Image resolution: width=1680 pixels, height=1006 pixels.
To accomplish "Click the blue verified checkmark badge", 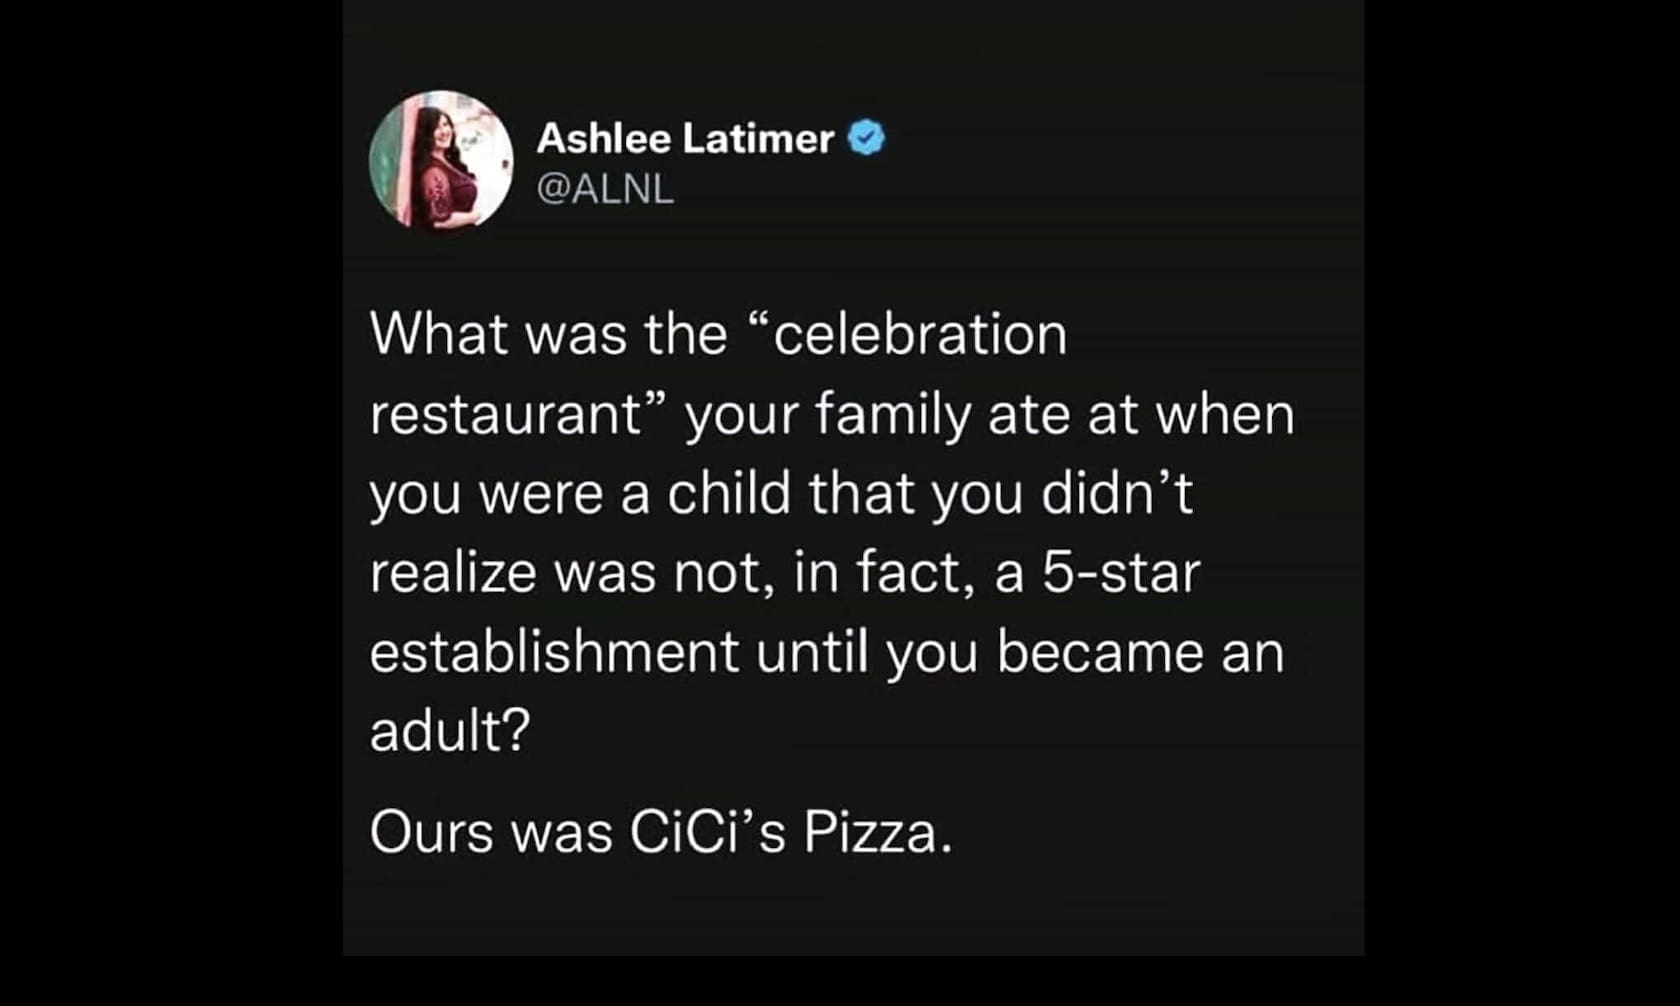I will point(866,138).
